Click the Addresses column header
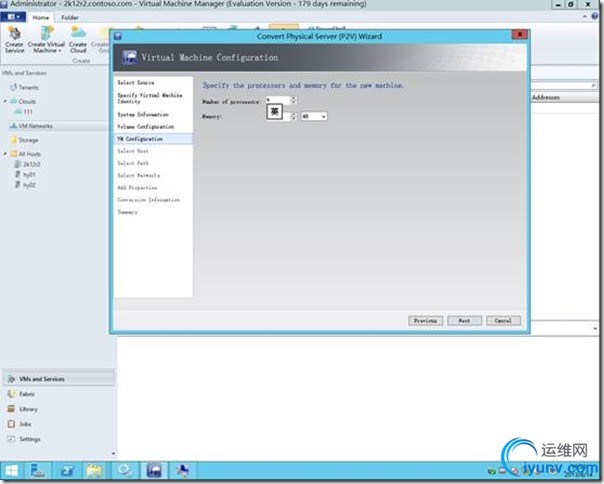This screenshot has width=604, height=484. click(546, 97)
